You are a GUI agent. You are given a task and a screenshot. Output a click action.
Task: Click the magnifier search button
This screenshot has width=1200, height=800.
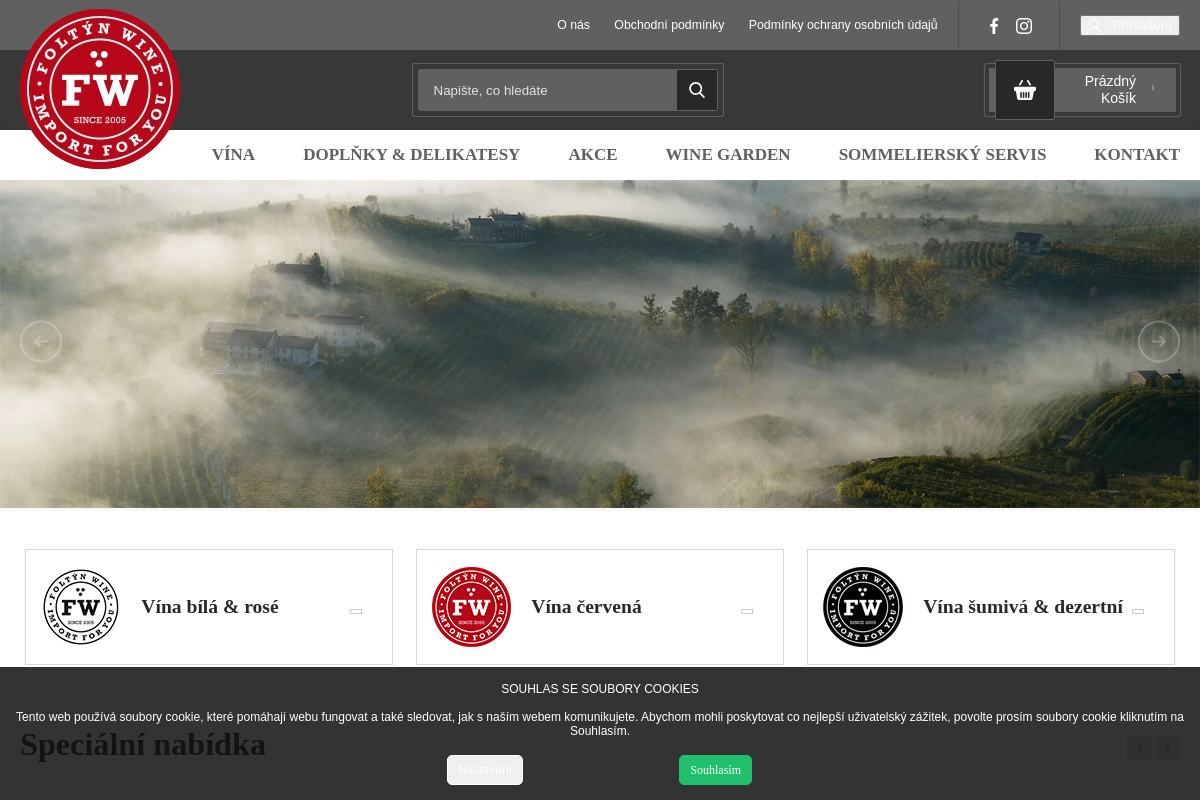[697, 90]
